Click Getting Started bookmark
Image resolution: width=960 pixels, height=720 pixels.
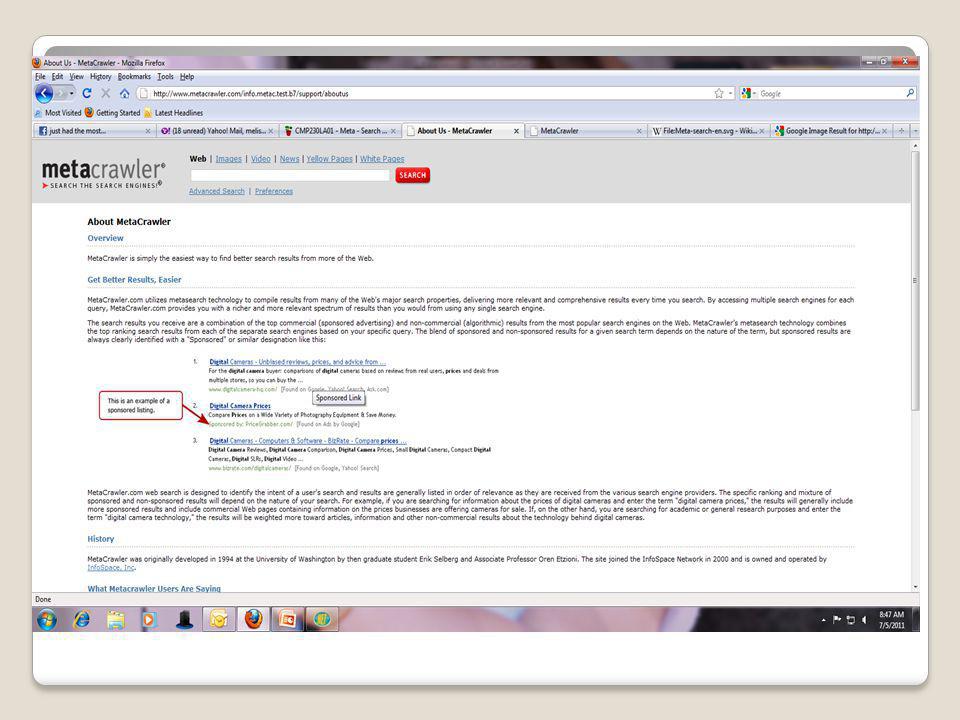click(x=113, y=113)
